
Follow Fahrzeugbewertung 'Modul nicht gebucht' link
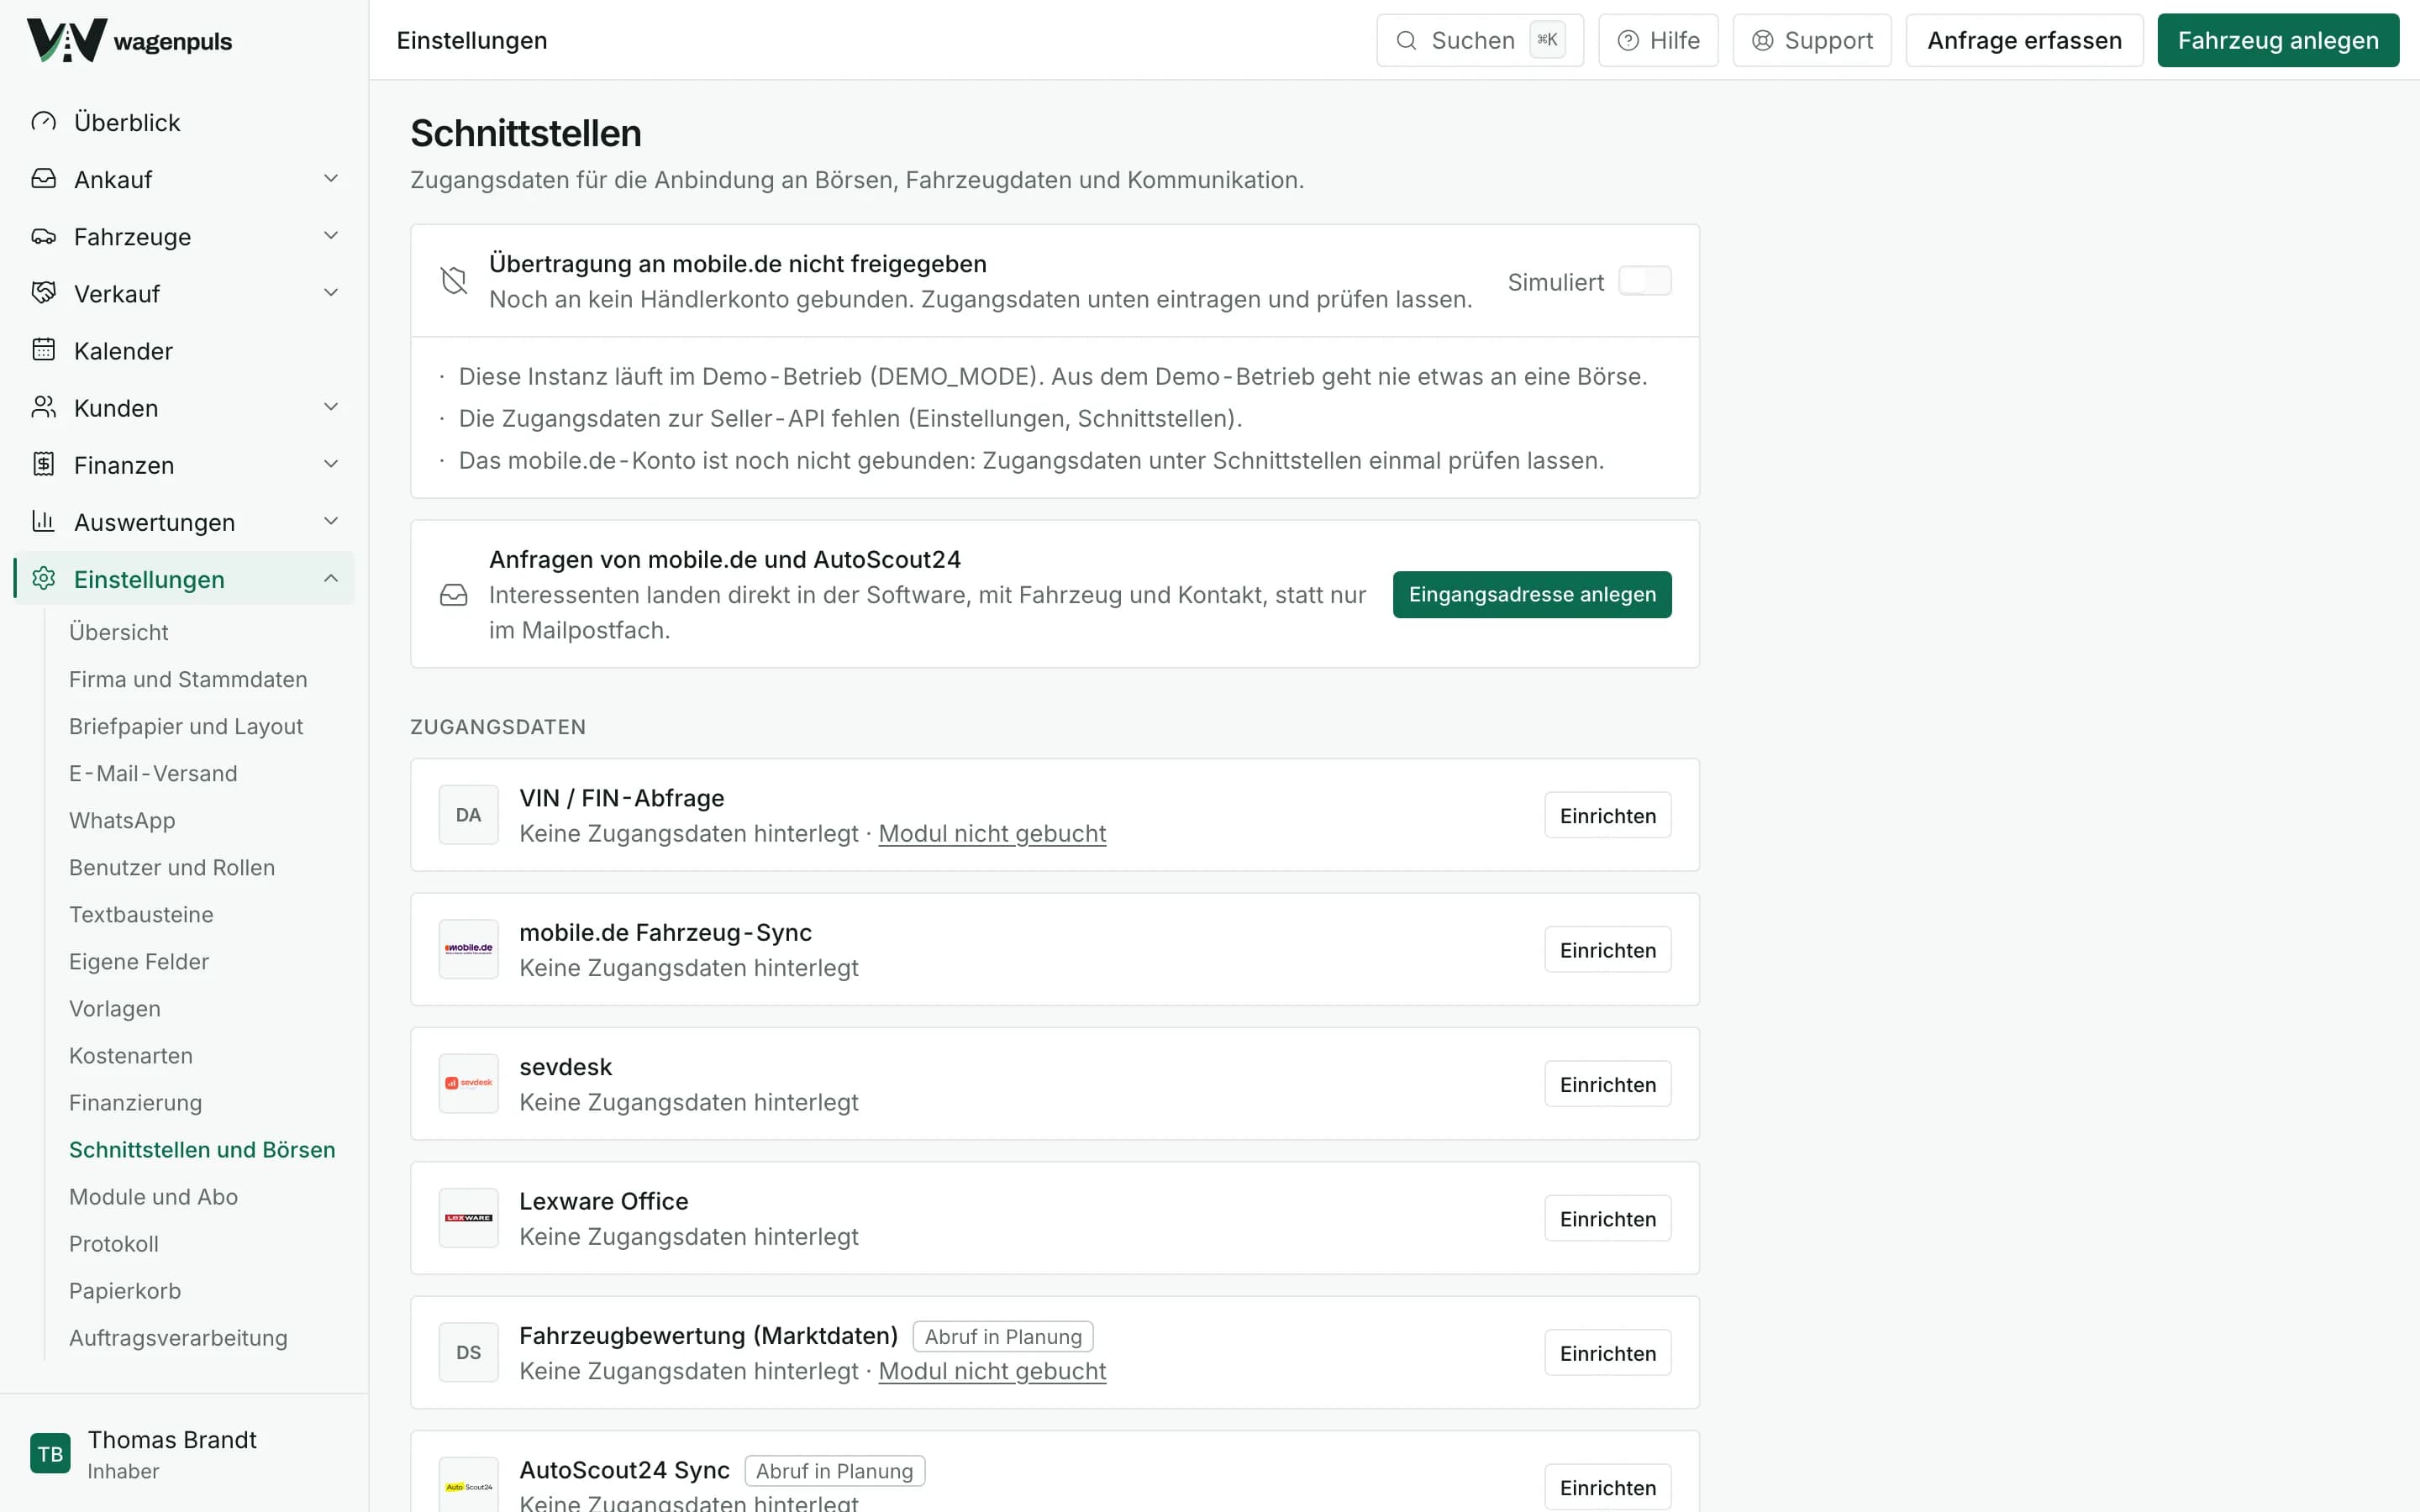992,1371
